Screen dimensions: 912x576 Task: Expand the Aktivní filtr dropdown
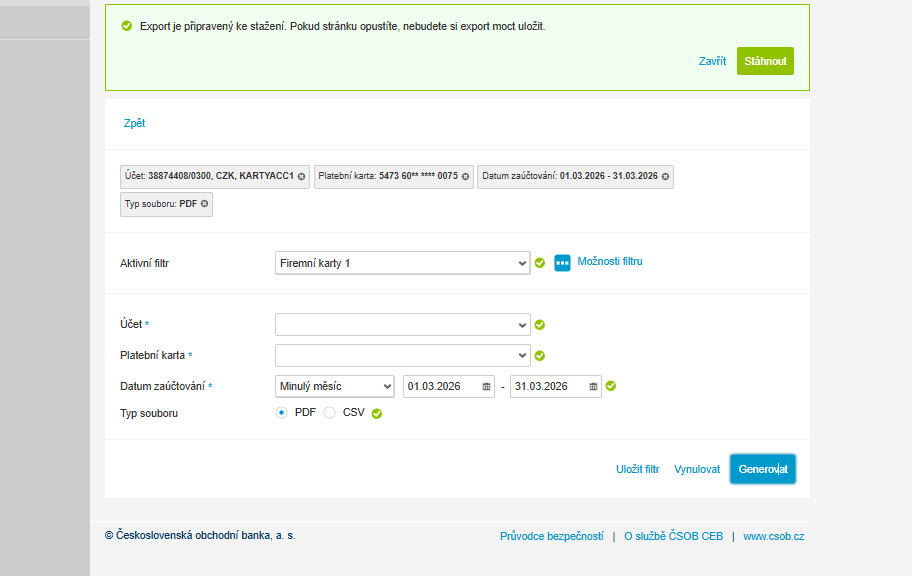click(402, 263)
